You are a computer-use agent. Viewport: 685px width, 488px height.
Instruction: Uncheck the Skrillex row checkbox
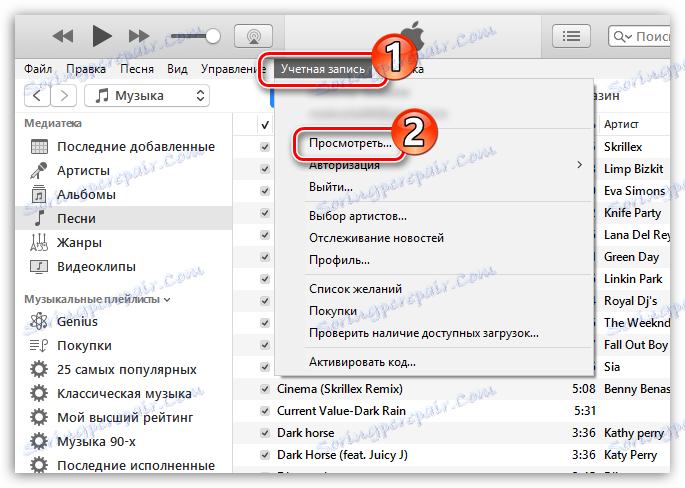[265, 147]
